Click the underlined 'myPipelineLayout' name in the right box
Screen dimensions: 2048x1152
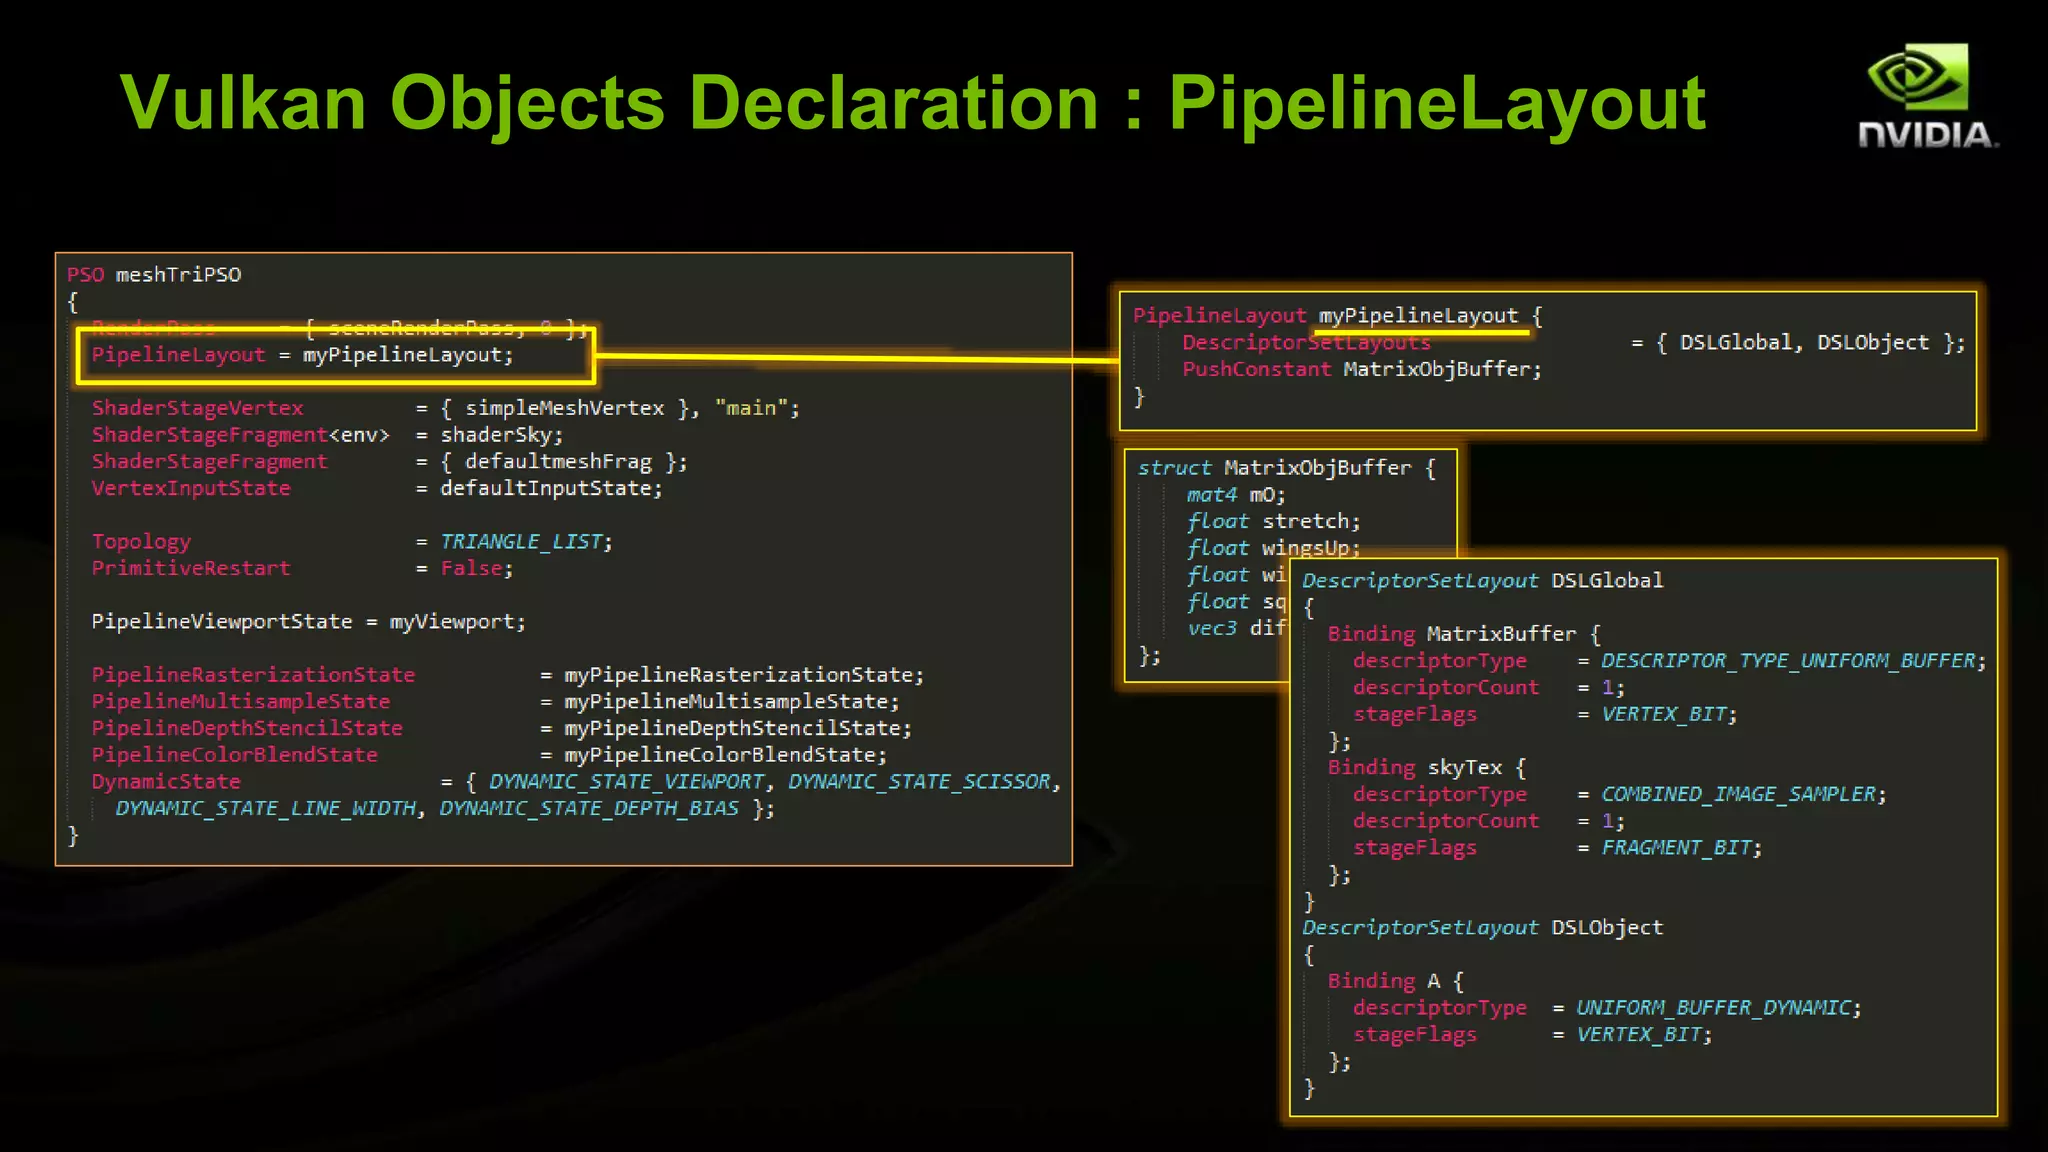(x=1418, y=316)
